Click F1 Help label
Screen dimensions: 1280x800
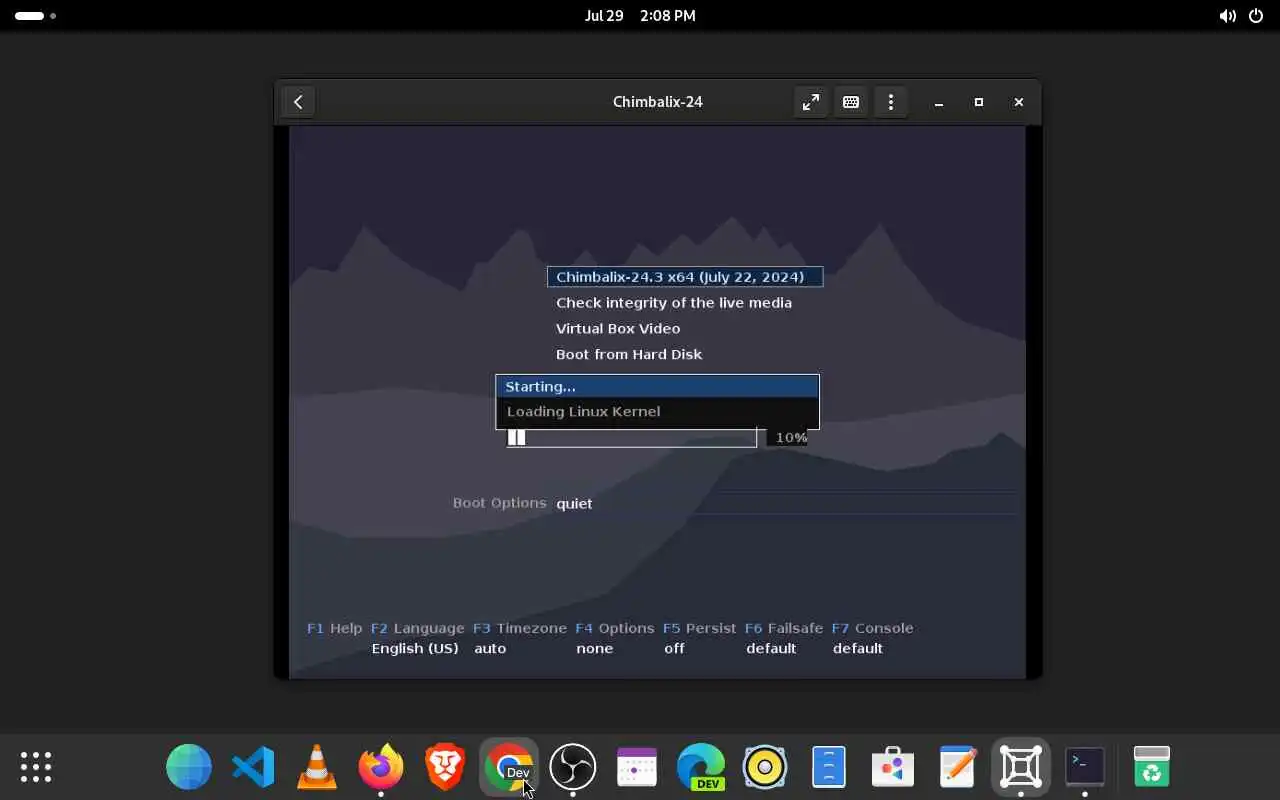click(334, 628)
